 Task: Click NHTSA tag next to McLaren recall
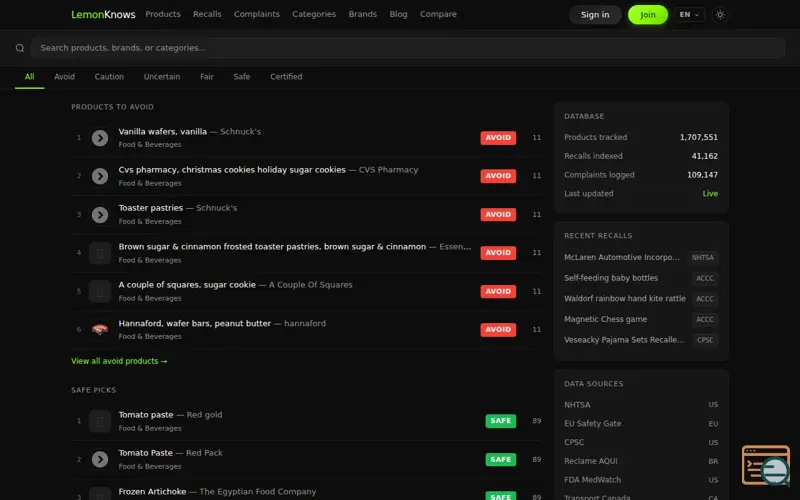pyautogui.click(x=703, y=258)
